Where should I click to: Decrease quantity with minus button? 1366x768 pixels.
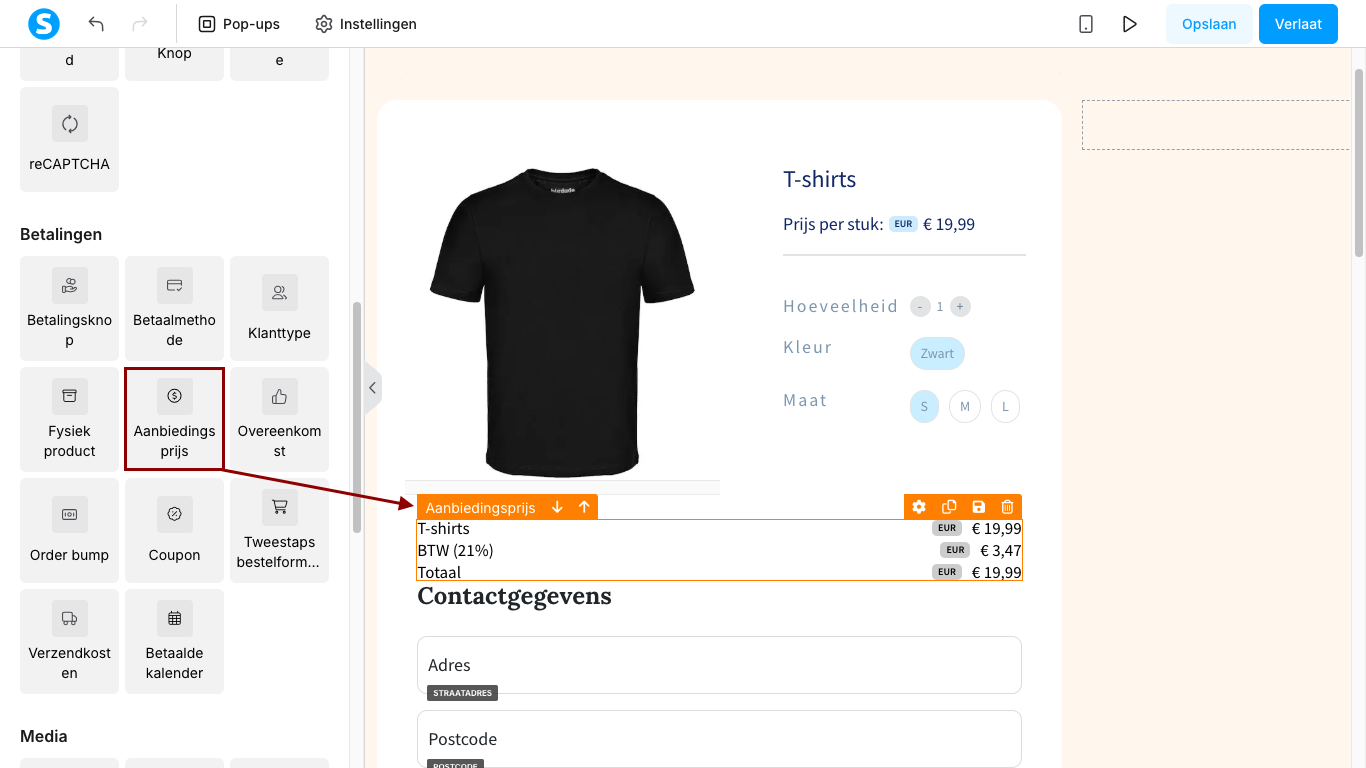pos(921,307)
